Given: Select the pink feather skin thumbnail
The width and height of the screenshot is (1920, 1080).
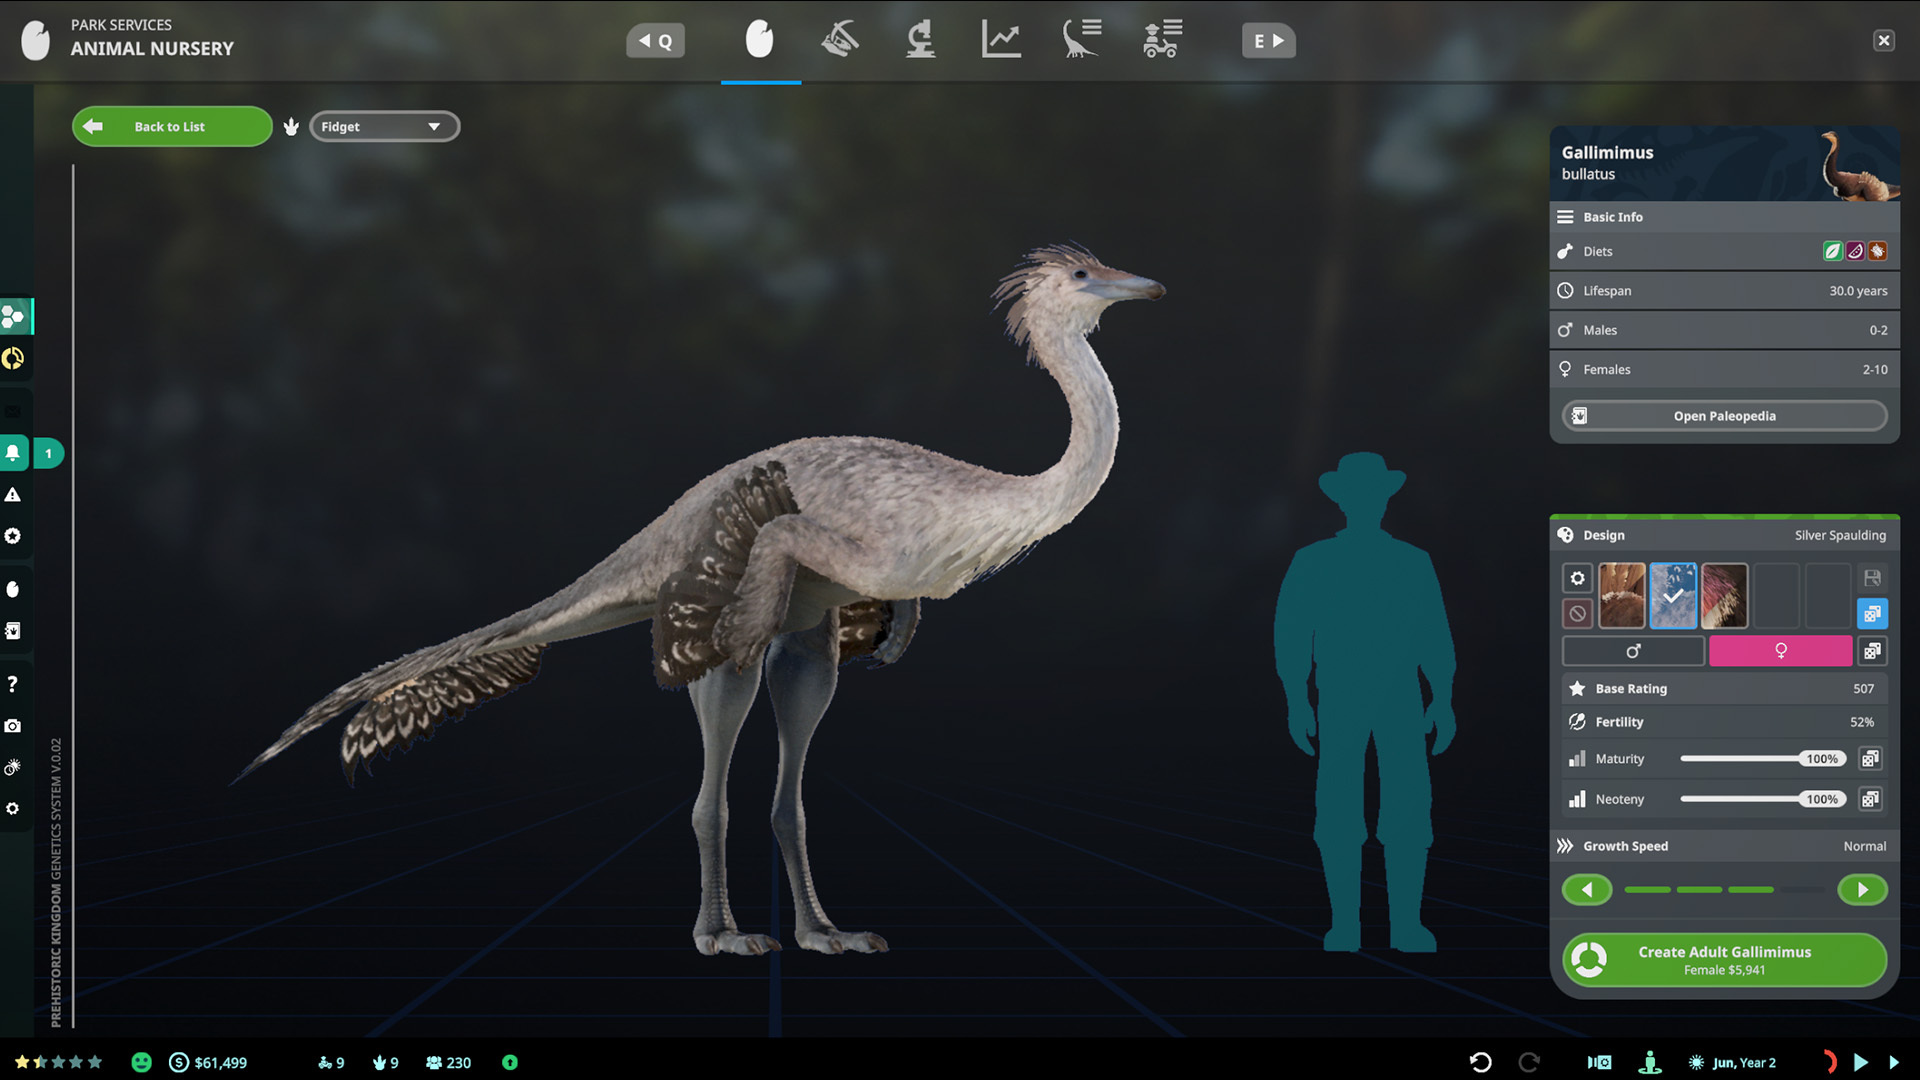Looking at the screenshot, I should [1724, 595].
